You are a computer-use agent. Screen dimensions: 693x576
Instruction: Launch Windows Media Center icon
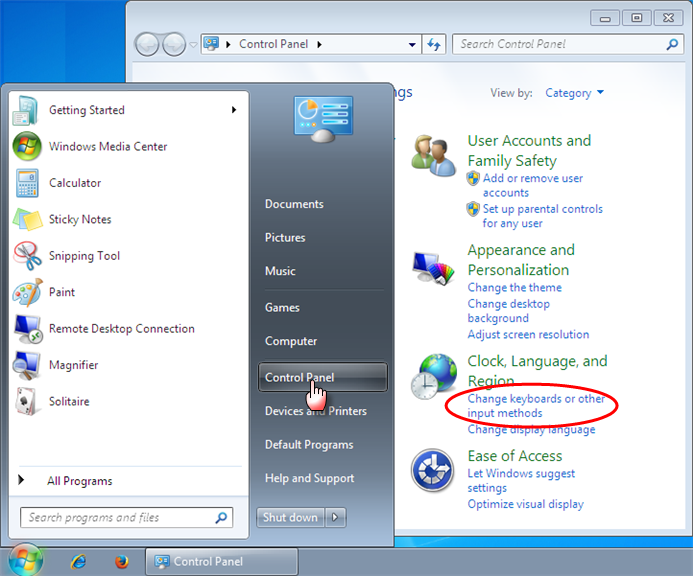tap(27, 146)
